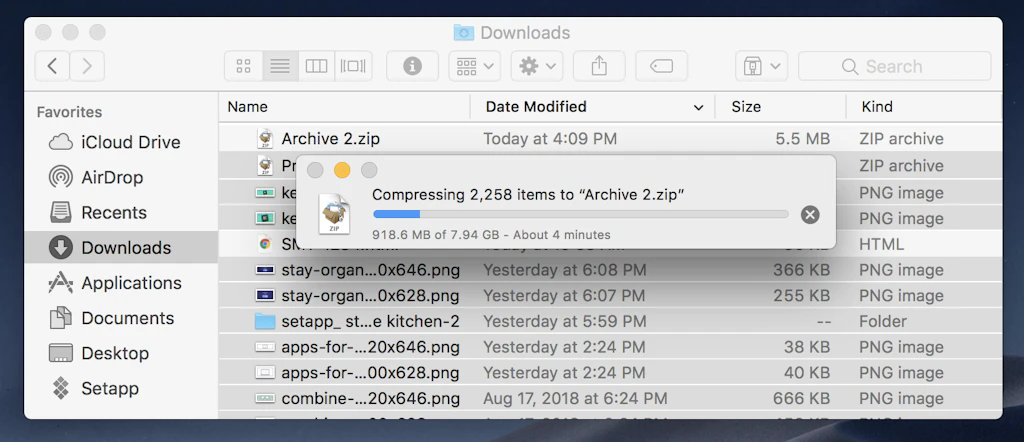Screen dimensions: 1024x442
Task: Switch to list view
Action: [x=280, y=66]
